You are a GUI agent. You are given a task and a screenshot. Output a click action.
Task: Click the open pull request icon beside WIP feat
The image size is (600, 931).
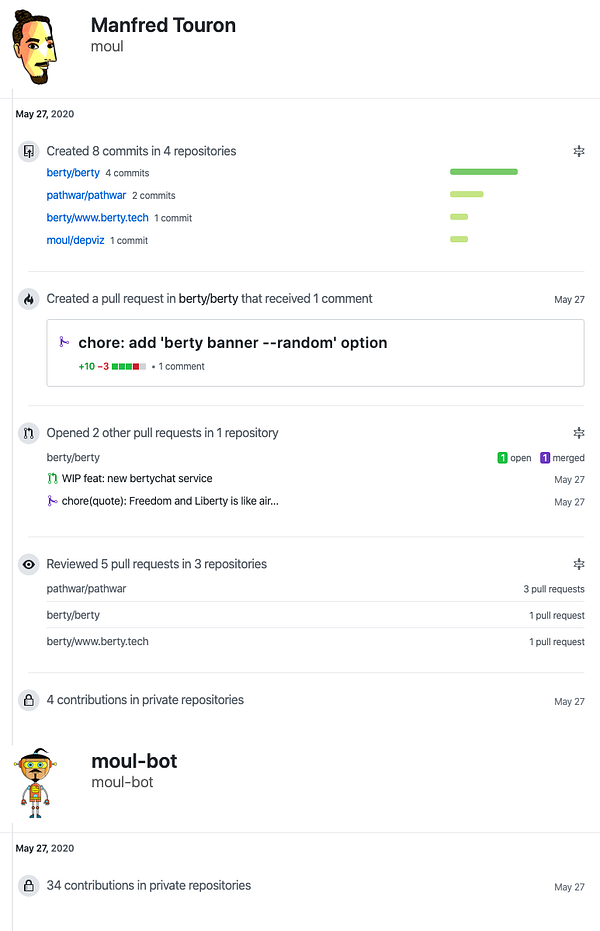pos(53,479)
